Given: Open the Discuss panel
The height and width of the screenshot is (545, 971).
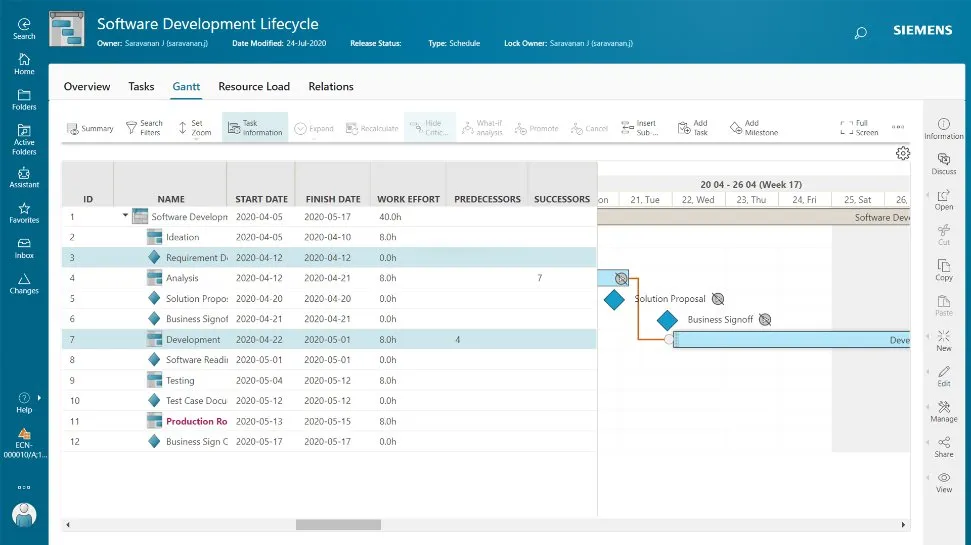Looking at the screenshot, I should pyautogui.click(x=944, y=164).
